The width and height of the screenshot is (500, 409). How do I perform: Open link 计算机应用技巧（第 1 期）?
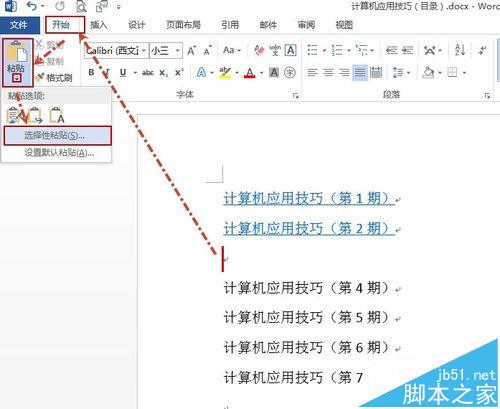click(309, 198)
